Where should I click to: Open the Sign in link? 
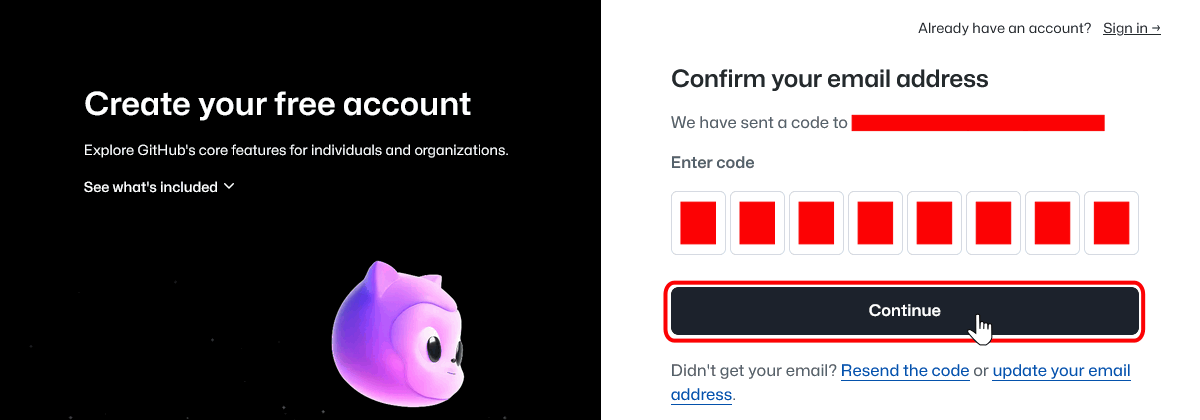click(1131, 28)
